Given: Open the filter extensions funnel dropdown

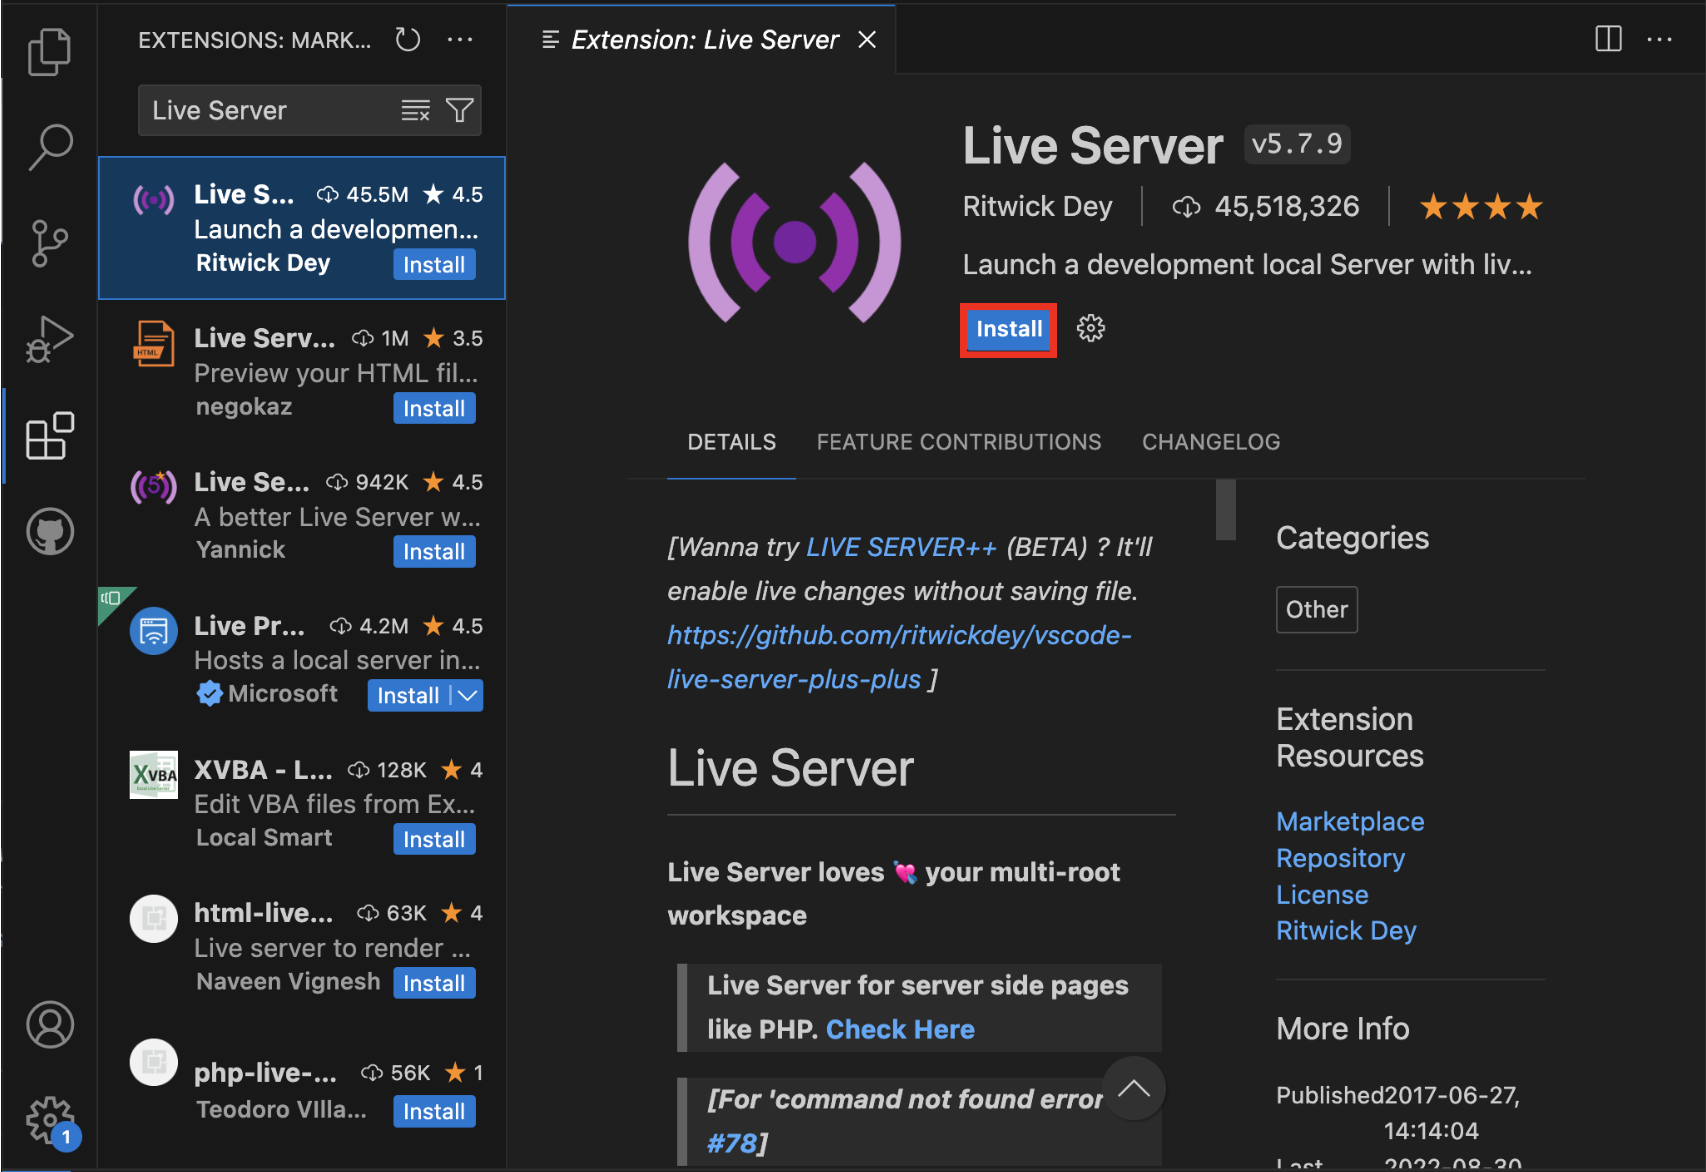Looking at the screenshot, I should click(459, 110).
